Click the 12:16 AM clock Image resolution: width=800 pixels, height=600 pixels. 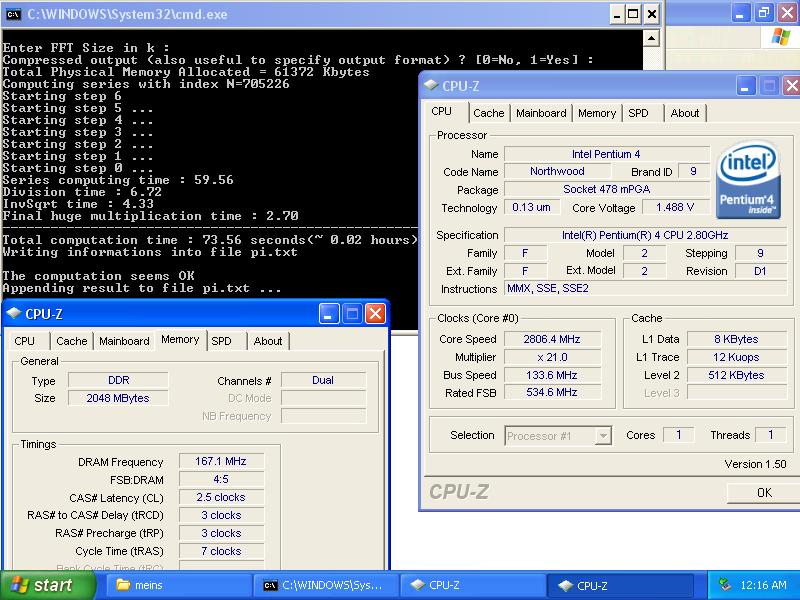[763, 585]
